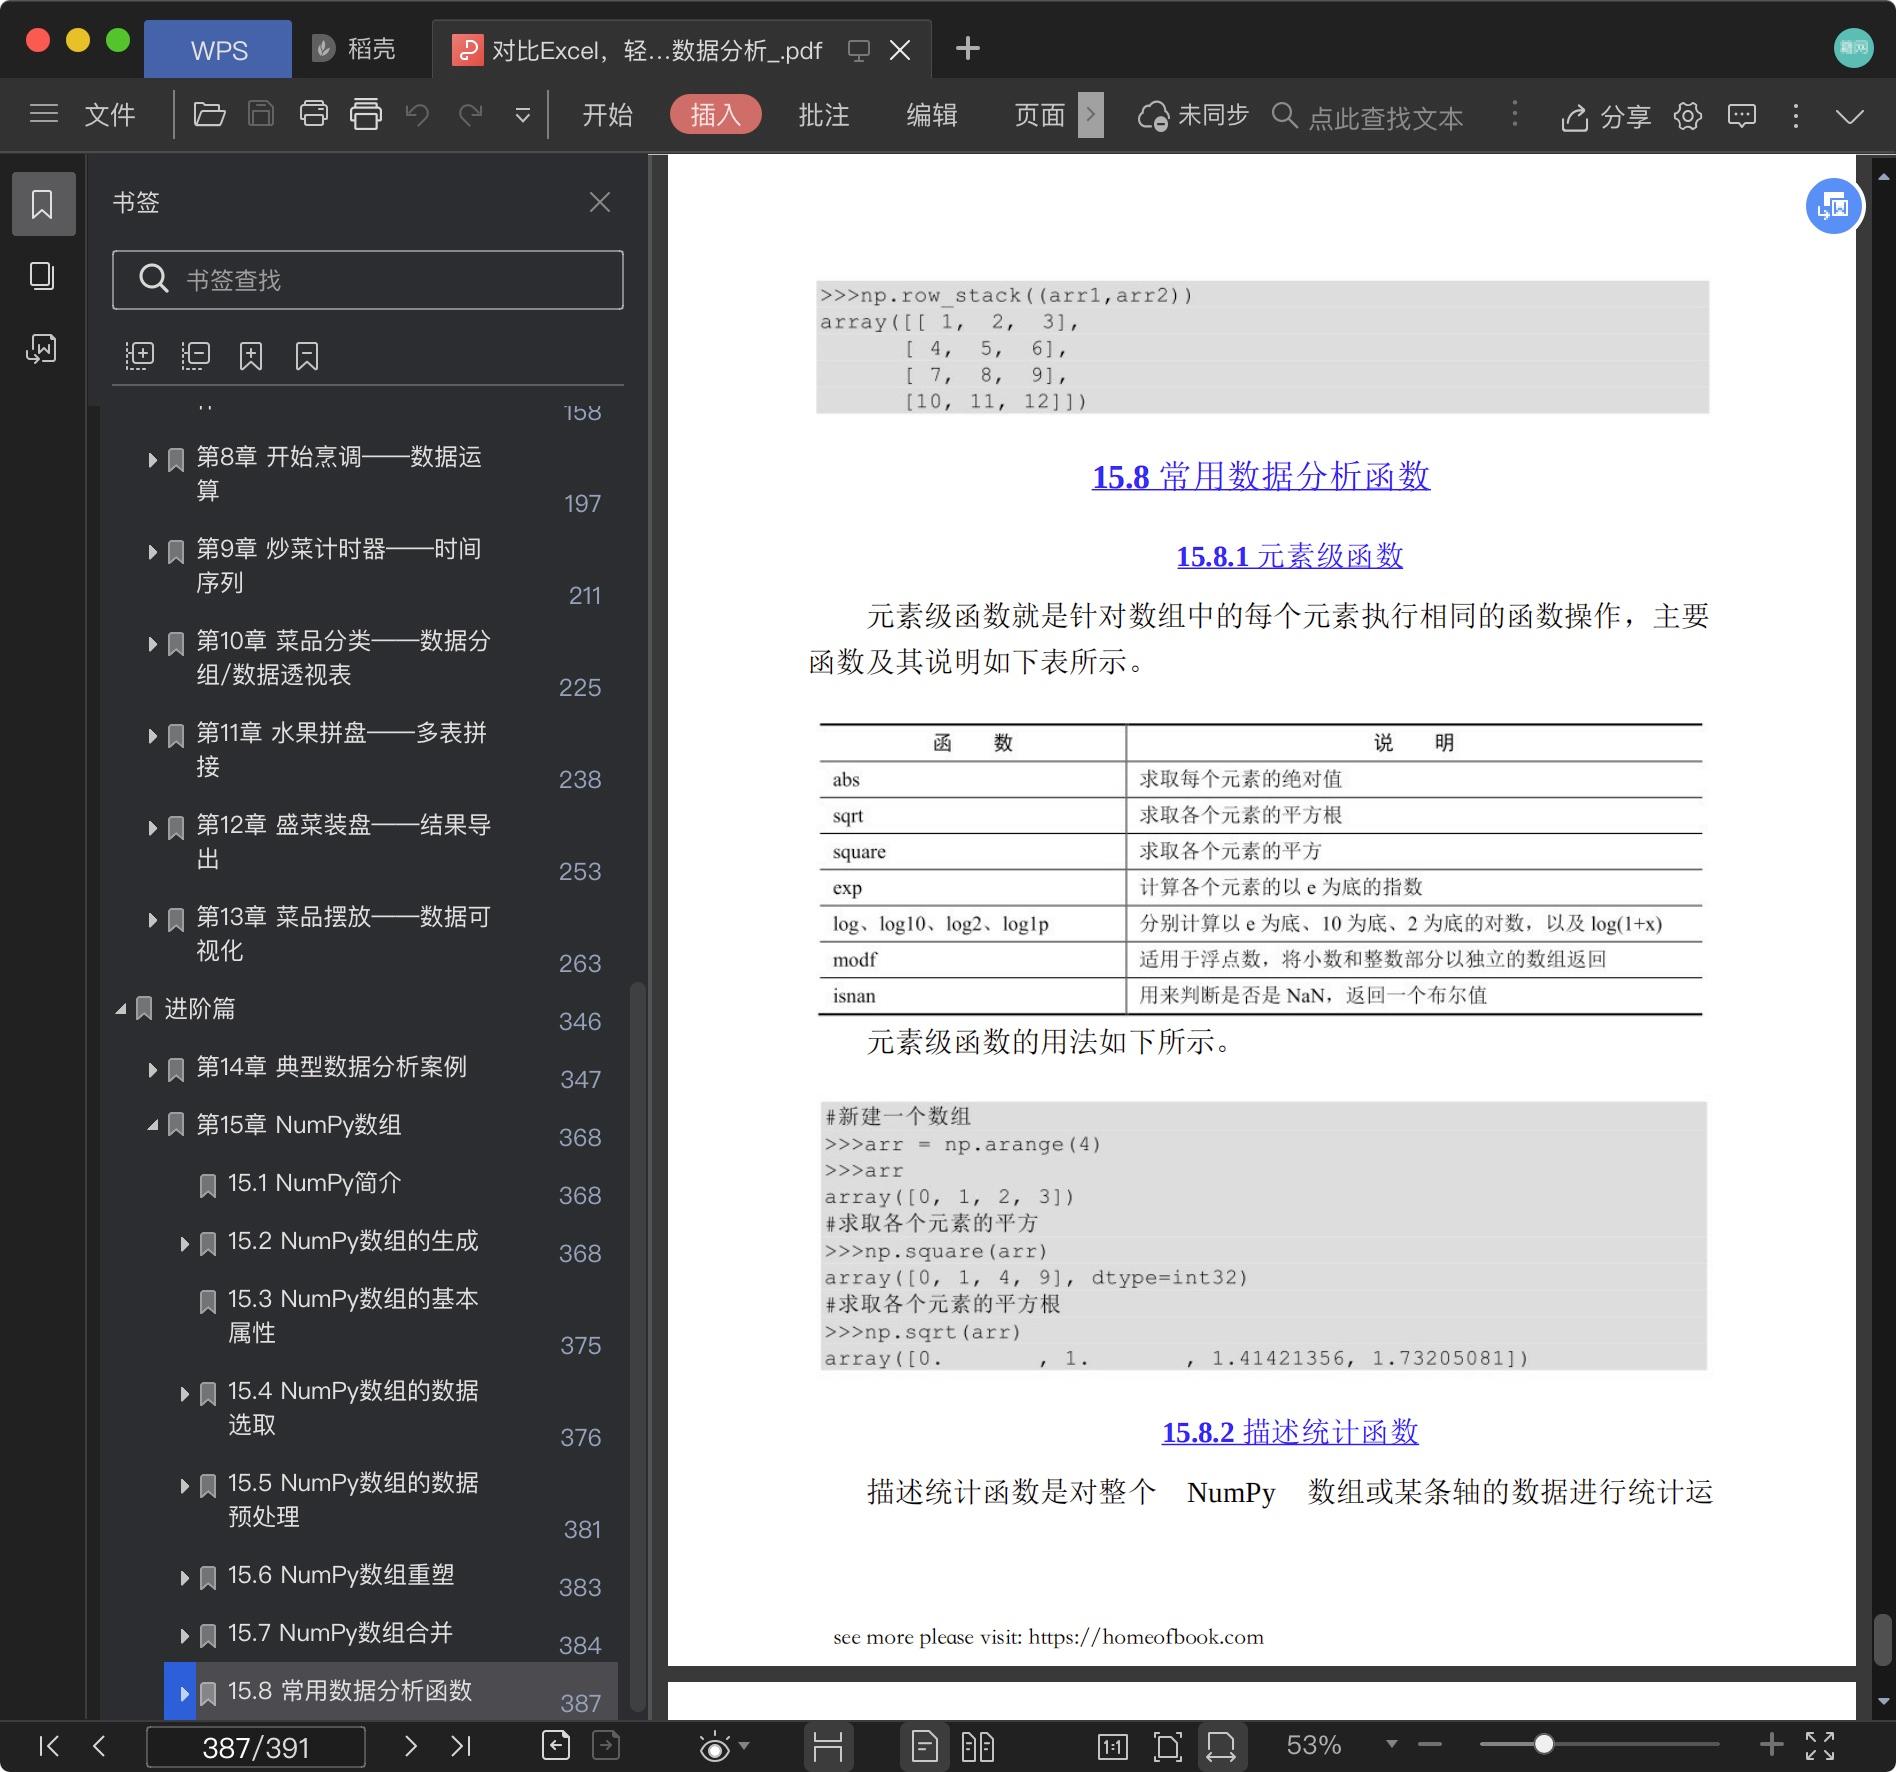The height and width of the screenshot is (1772, 1896).
Task: Open the bookmarks panel icon in sidebar
Action: click(x=43, y=204)
